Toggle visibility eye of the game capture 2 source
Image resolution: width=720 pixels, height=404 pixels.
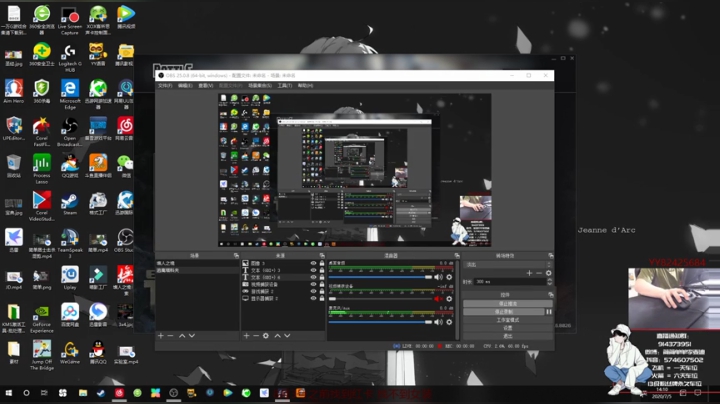(x=314, y=292)
